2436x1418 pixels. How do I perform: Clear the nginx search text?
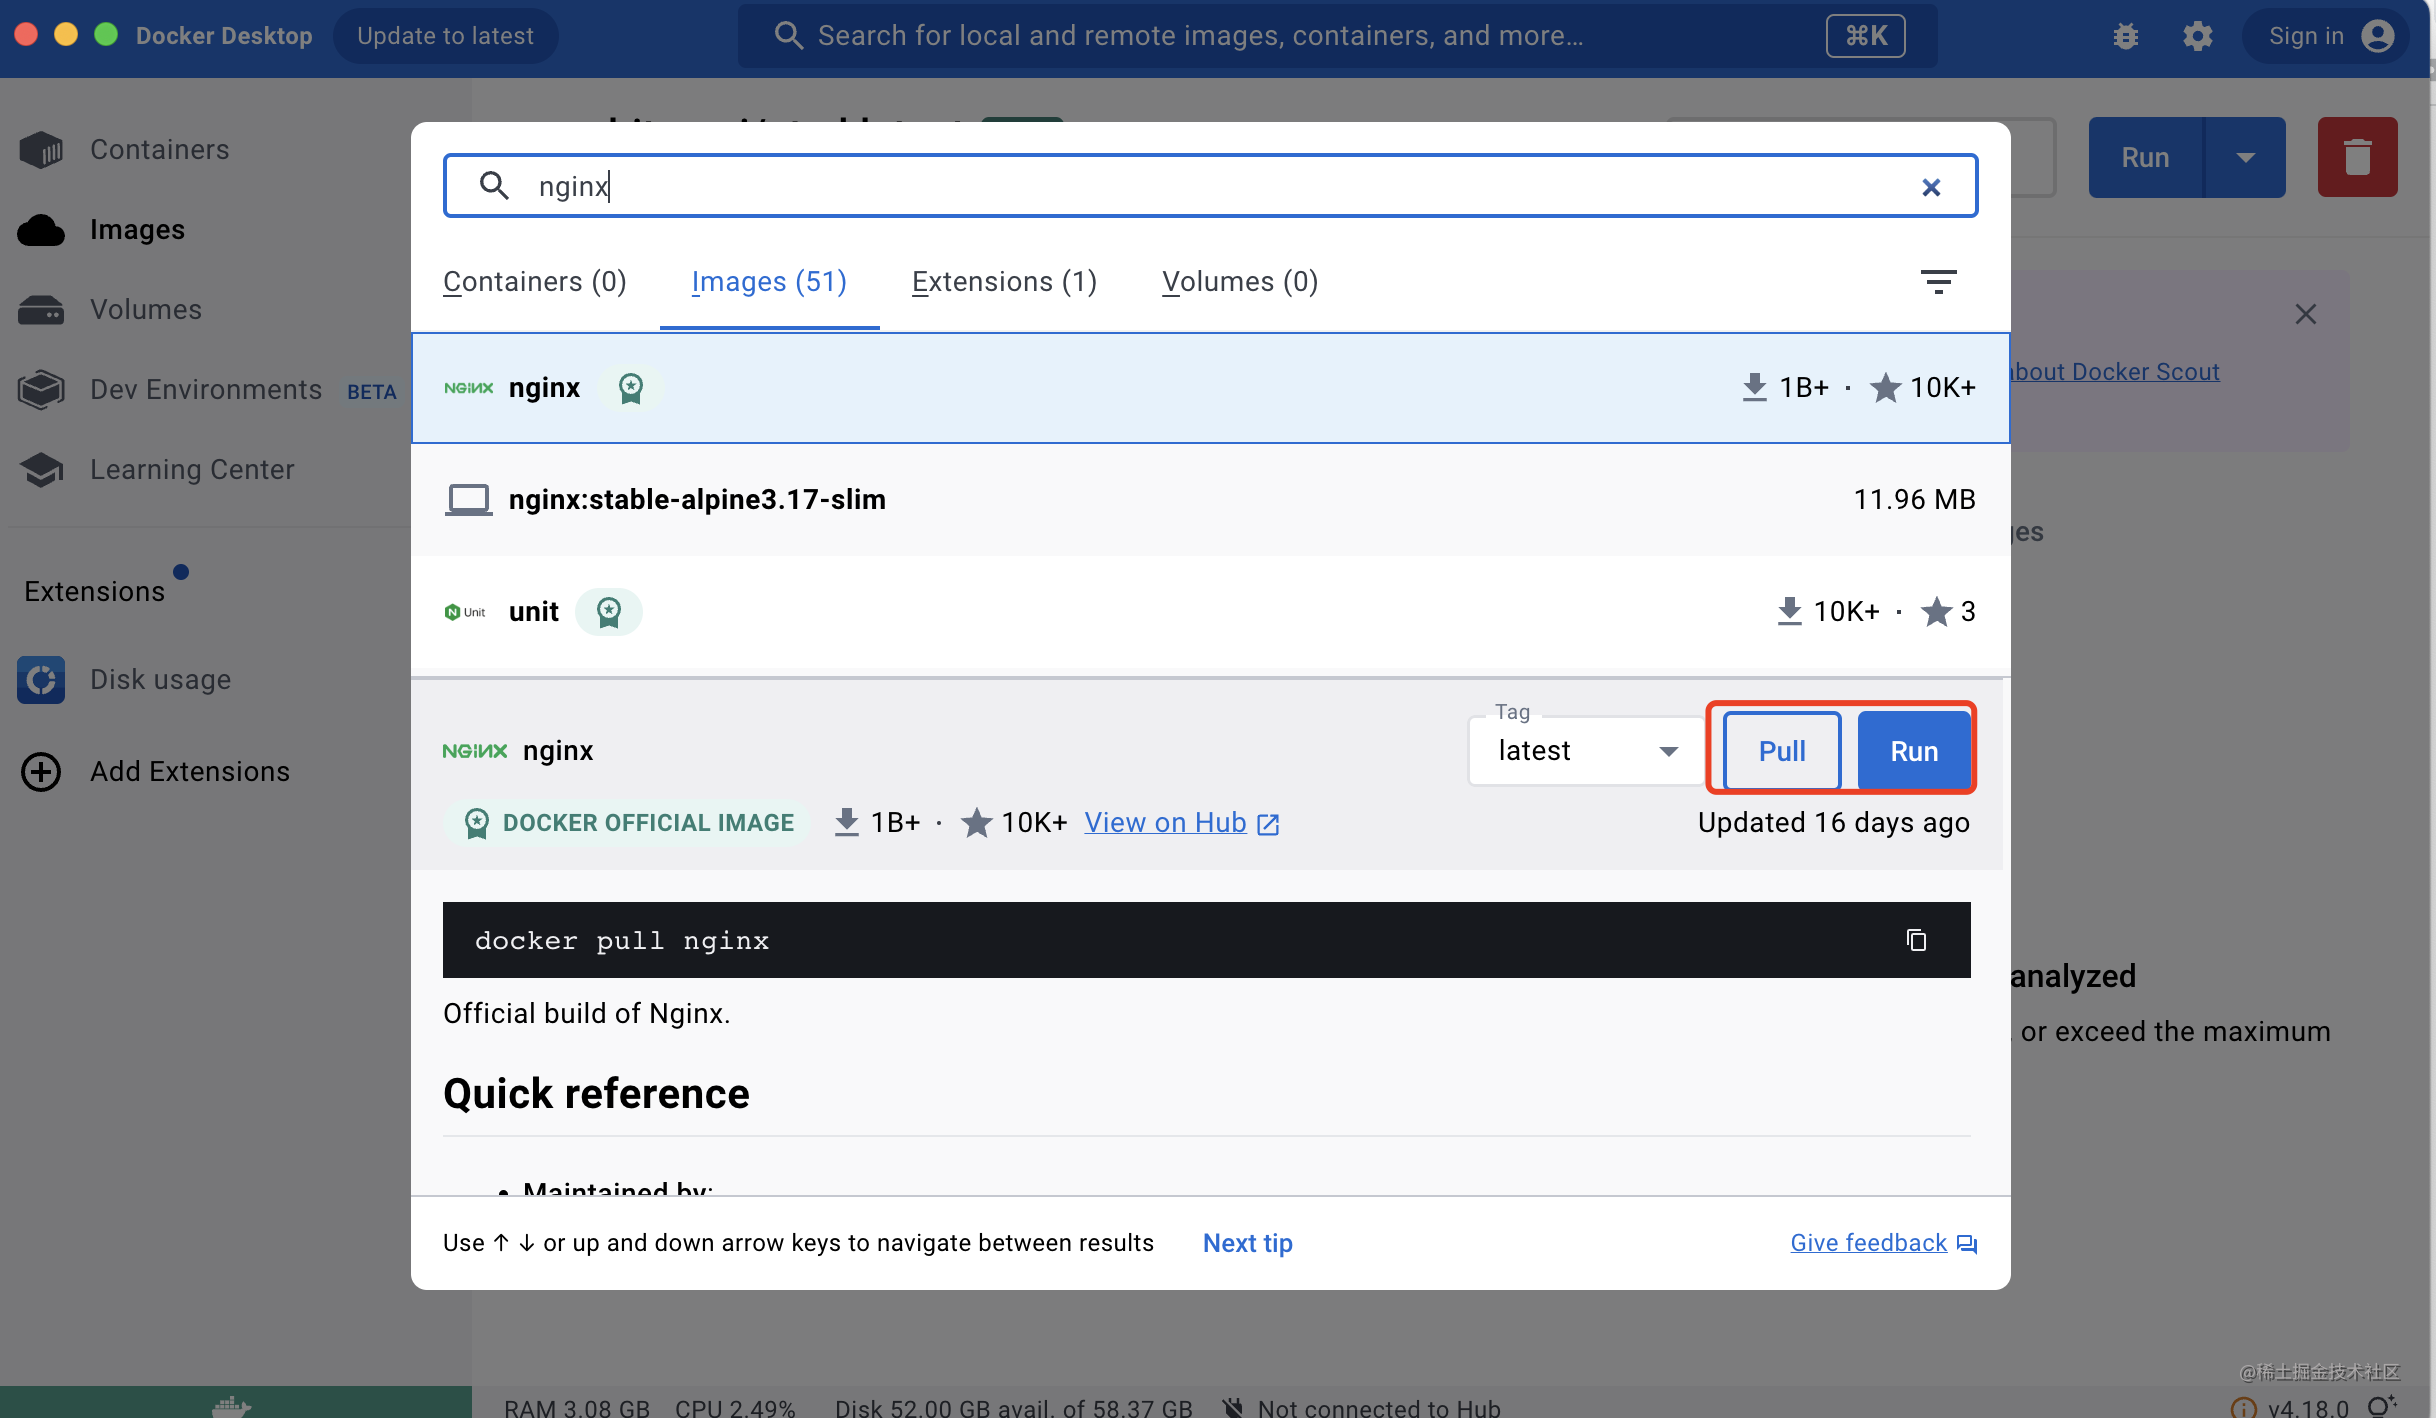tap(1931, 187)
